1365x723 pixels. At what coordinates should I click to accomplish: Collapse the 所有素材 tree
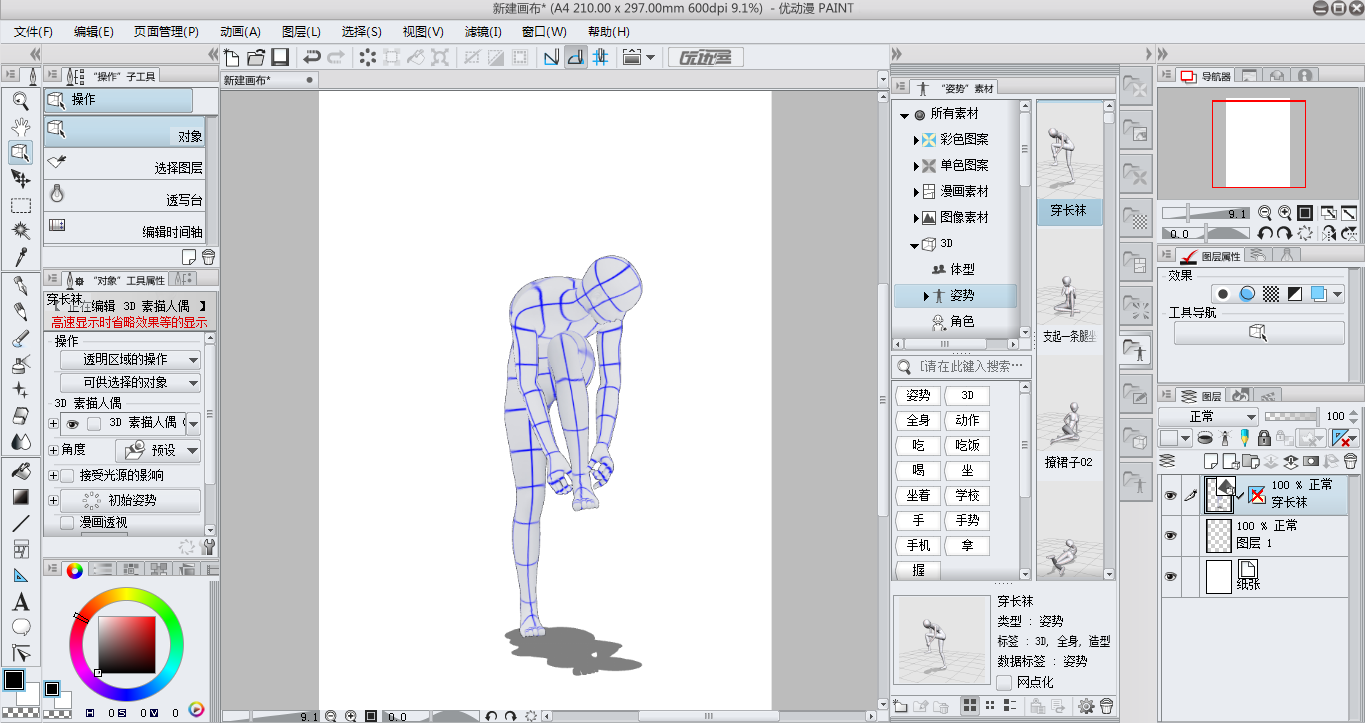pos(904,115)
